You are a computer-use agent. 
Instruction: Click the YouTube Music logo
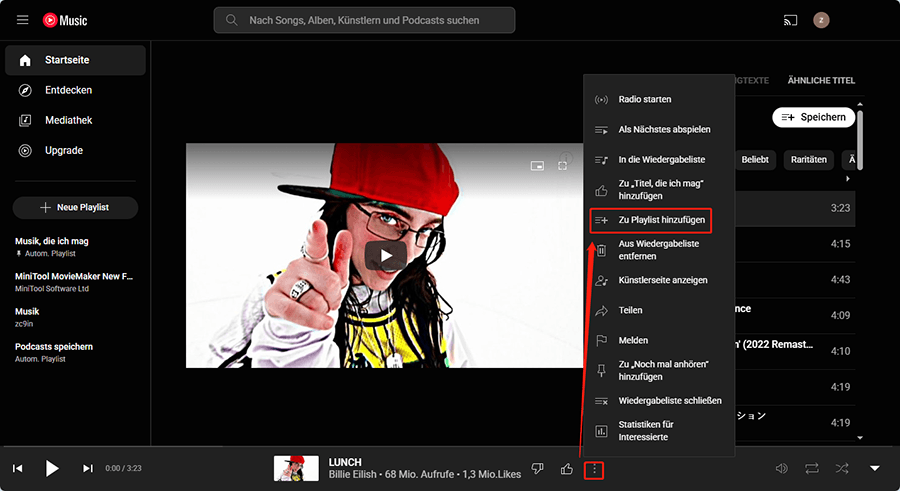[65, 20]
